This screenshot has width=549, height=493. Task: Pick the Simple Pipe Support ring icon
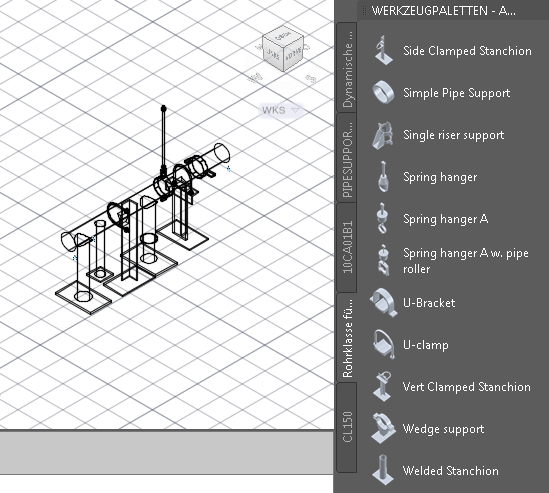click(383, 92)
